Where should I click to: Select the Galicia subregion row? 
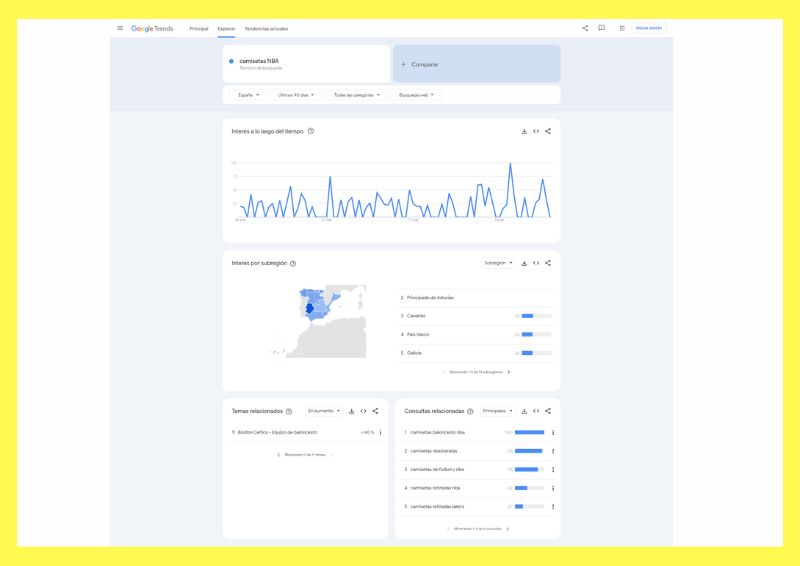click(476, 353)
